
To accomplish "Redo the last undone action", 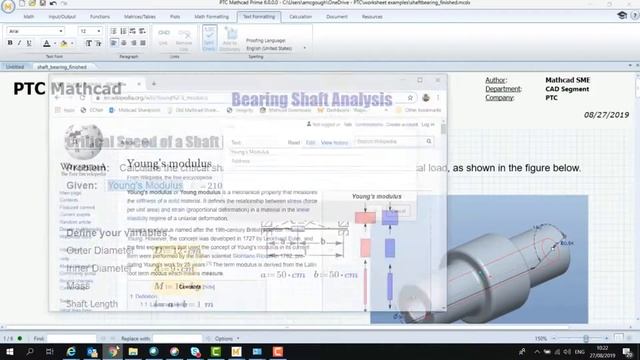I will tap(64, 3).
